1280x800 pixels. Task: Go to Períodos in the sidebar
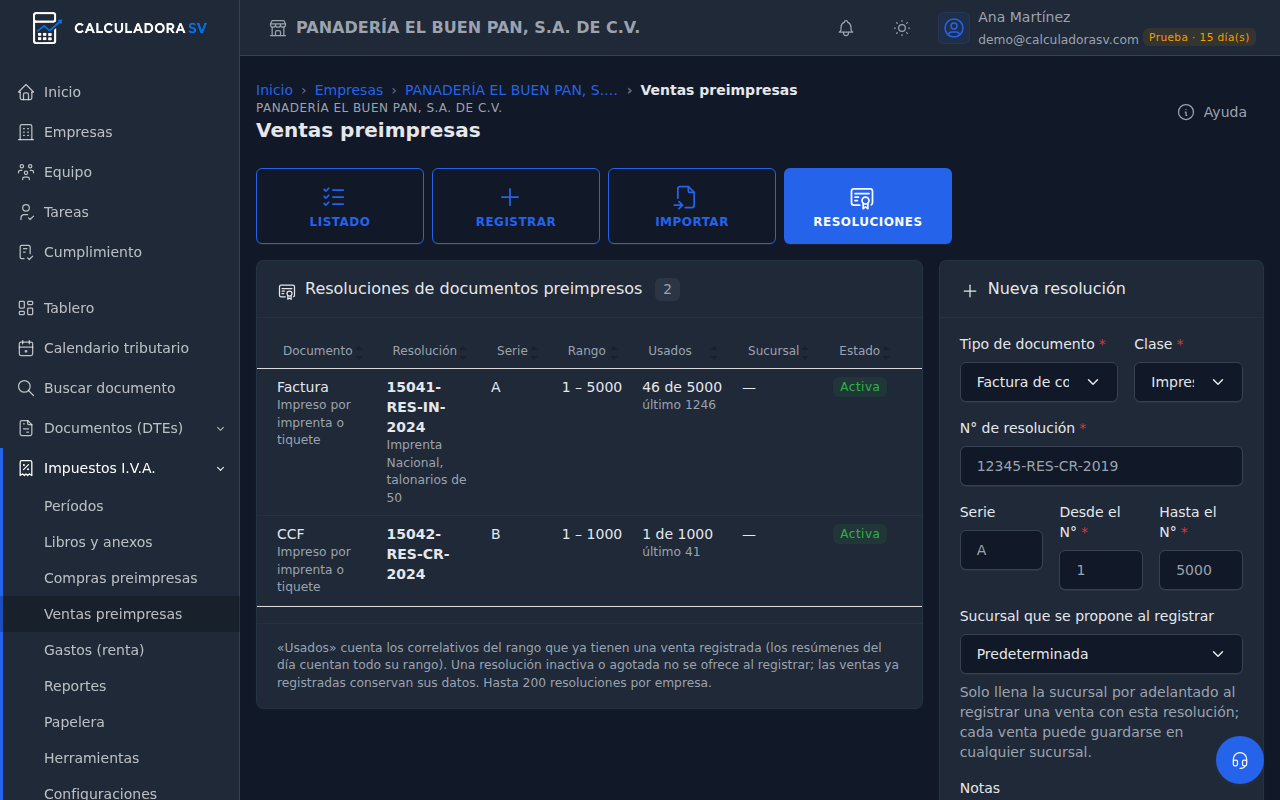pos(74,506)
